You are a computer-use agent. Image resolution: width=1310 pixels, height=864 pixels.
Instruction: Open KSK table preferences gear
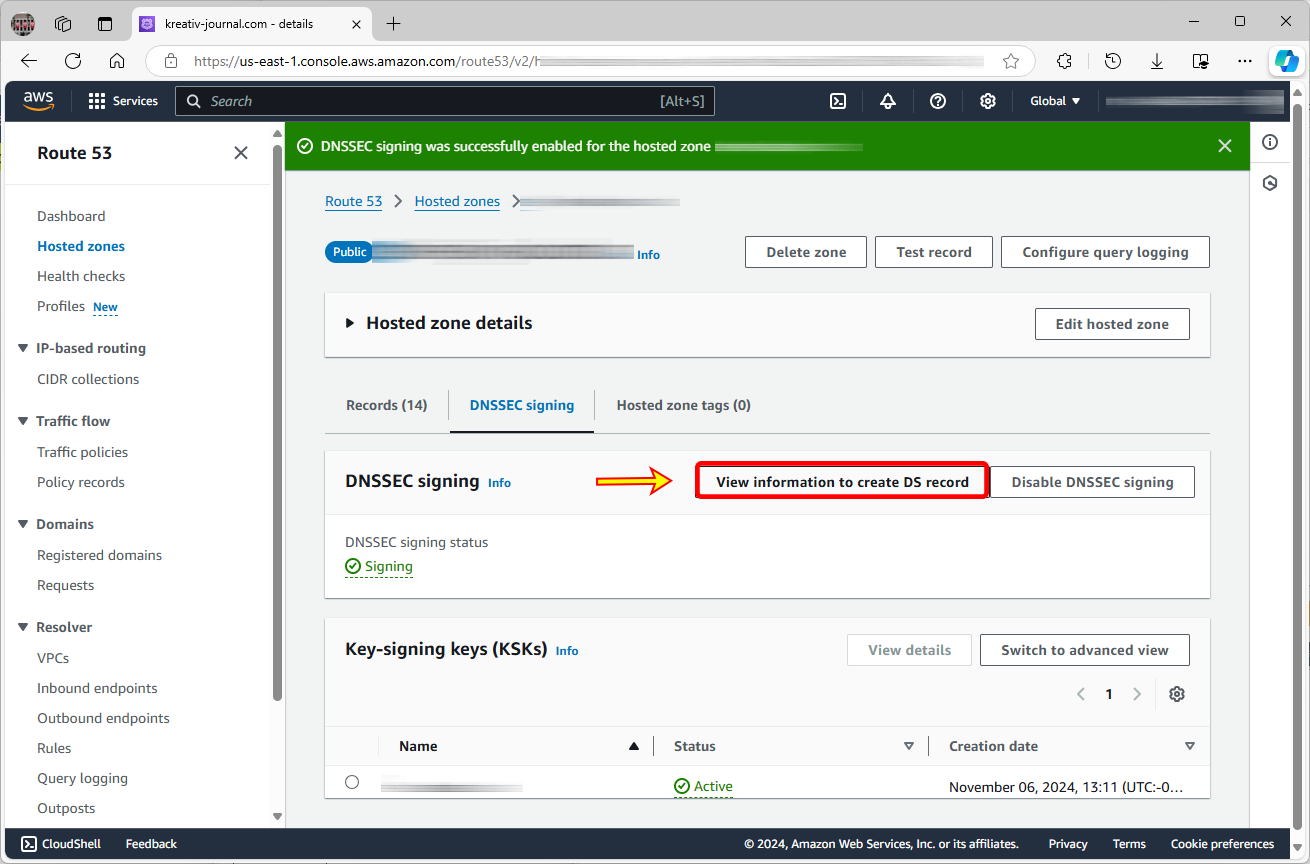(1177, 693)
